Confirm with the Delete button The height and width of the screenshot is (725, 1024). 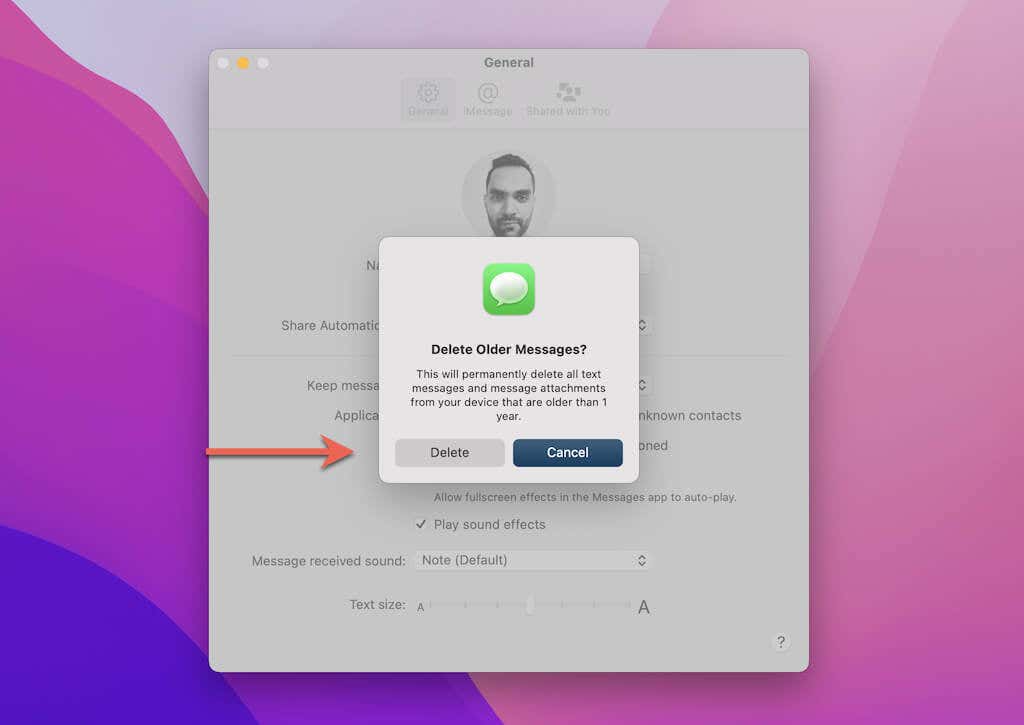click(449, 453)
